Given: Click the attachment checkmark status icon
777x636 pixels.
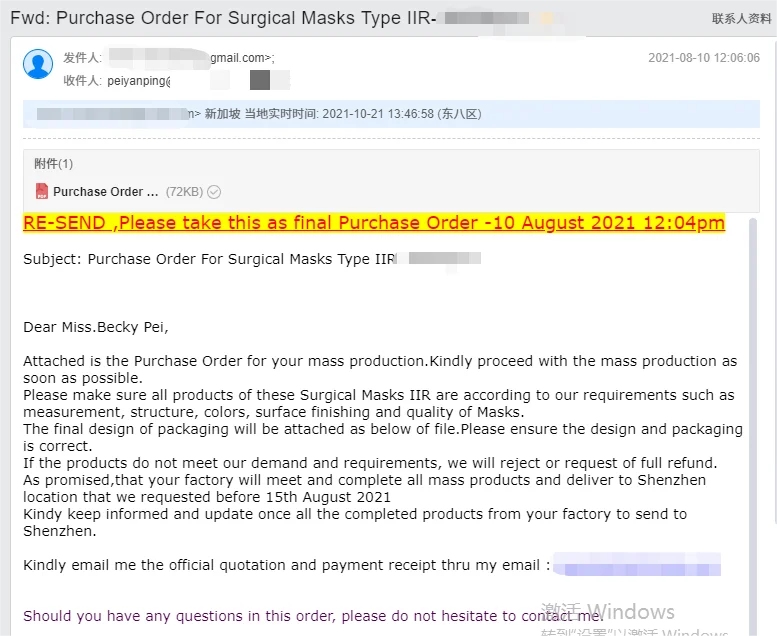Looking at the screenshot, I should pyautogui.click(x=214, y=192).
